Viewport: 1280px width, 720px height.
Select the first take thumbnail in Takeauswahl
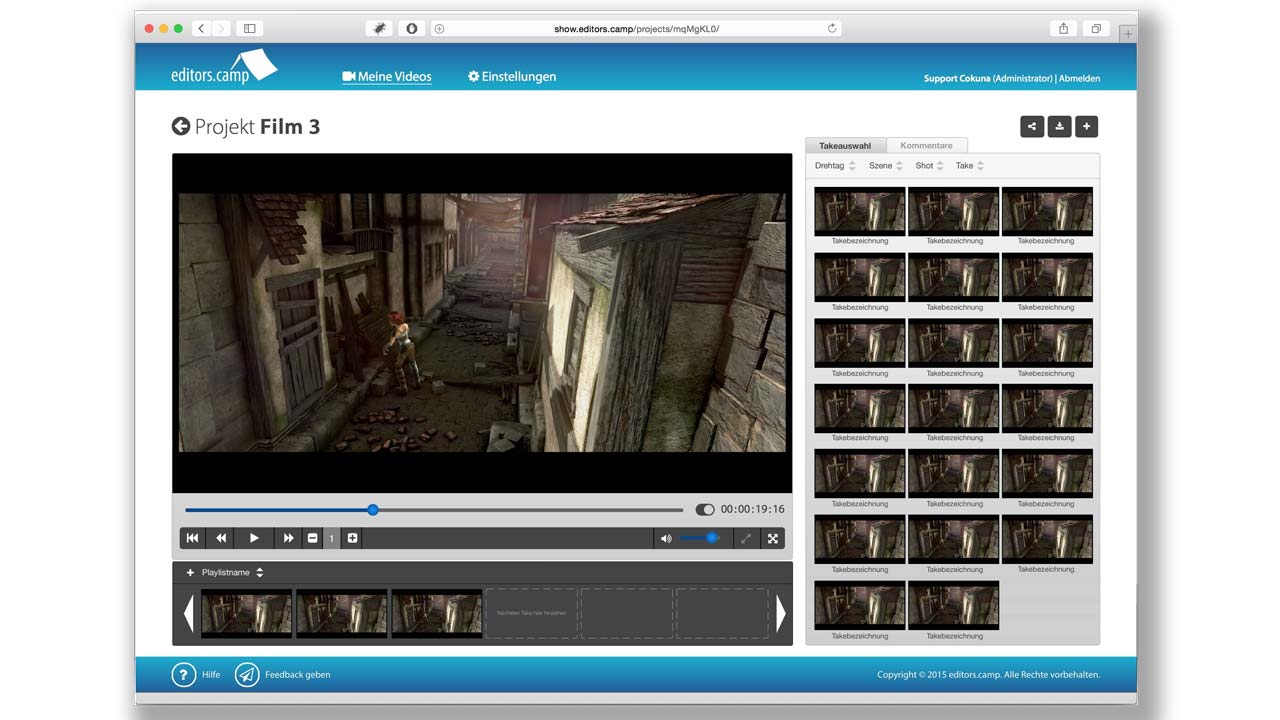(x=859, y=211)
